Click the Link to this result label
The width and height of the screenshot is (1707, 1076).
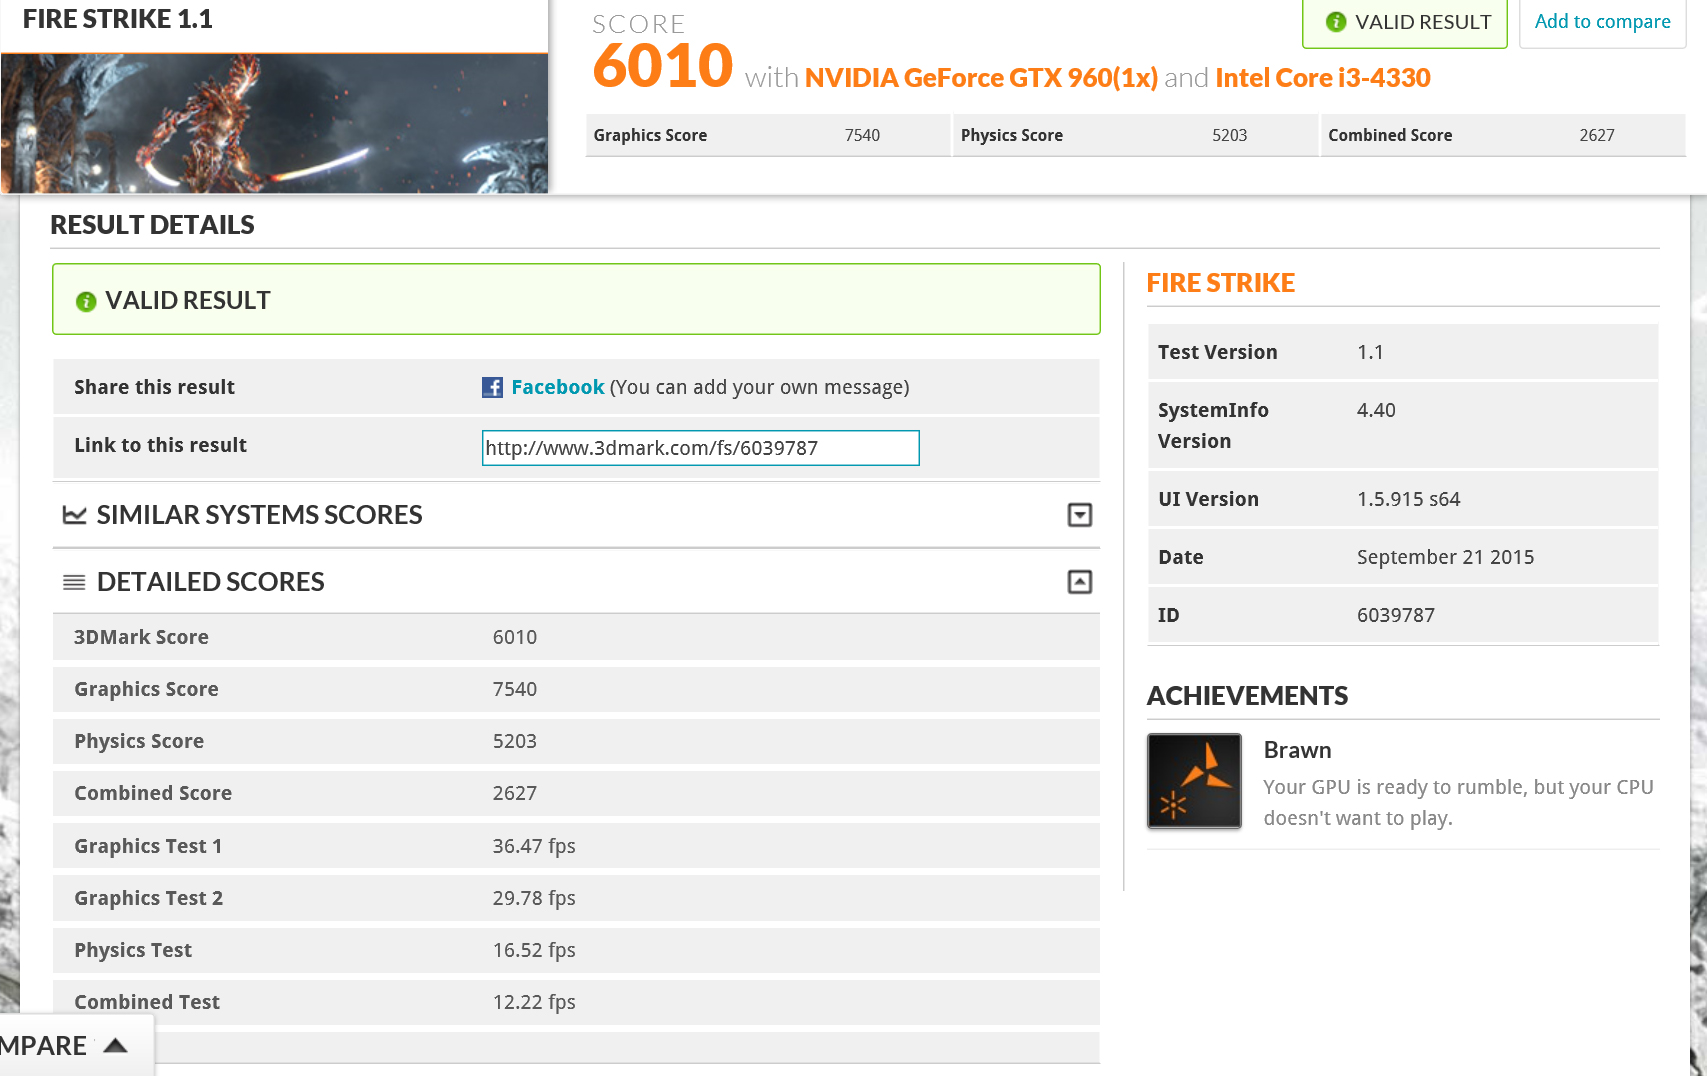click(160, 445)
